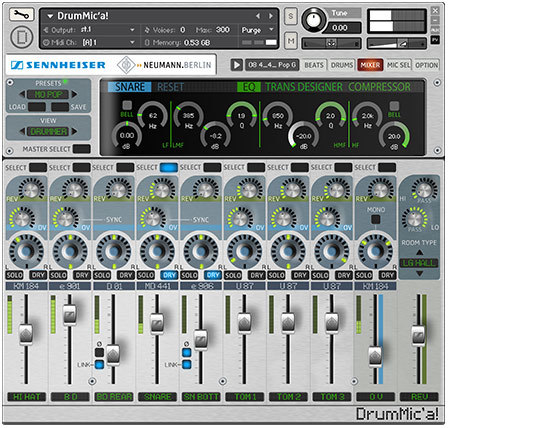Click RESET in the SNARE effects panel
The width and height of the screenshot is (558, 428).
170,87
